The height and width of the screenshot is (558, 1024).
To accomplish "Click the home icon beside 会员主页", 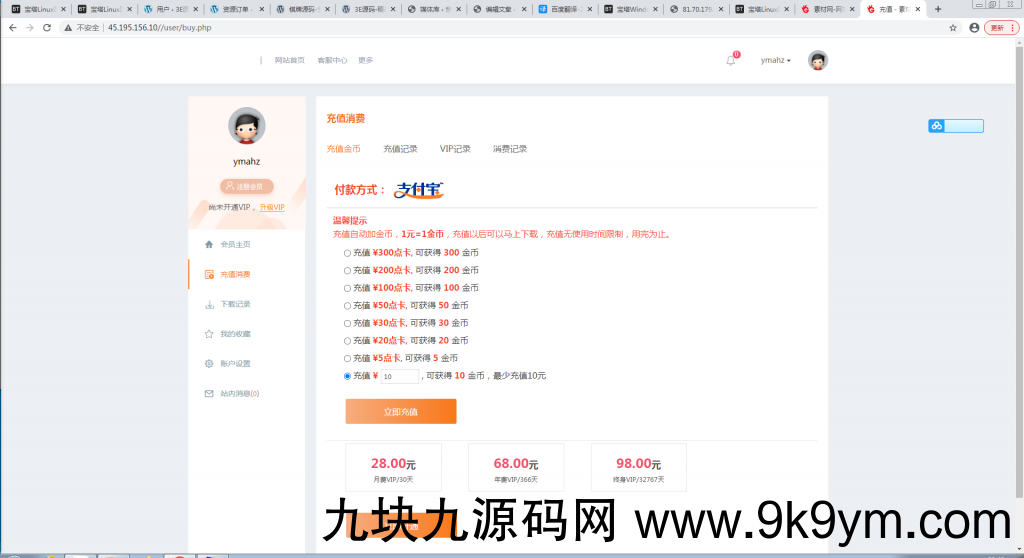I will coord(209,244).
